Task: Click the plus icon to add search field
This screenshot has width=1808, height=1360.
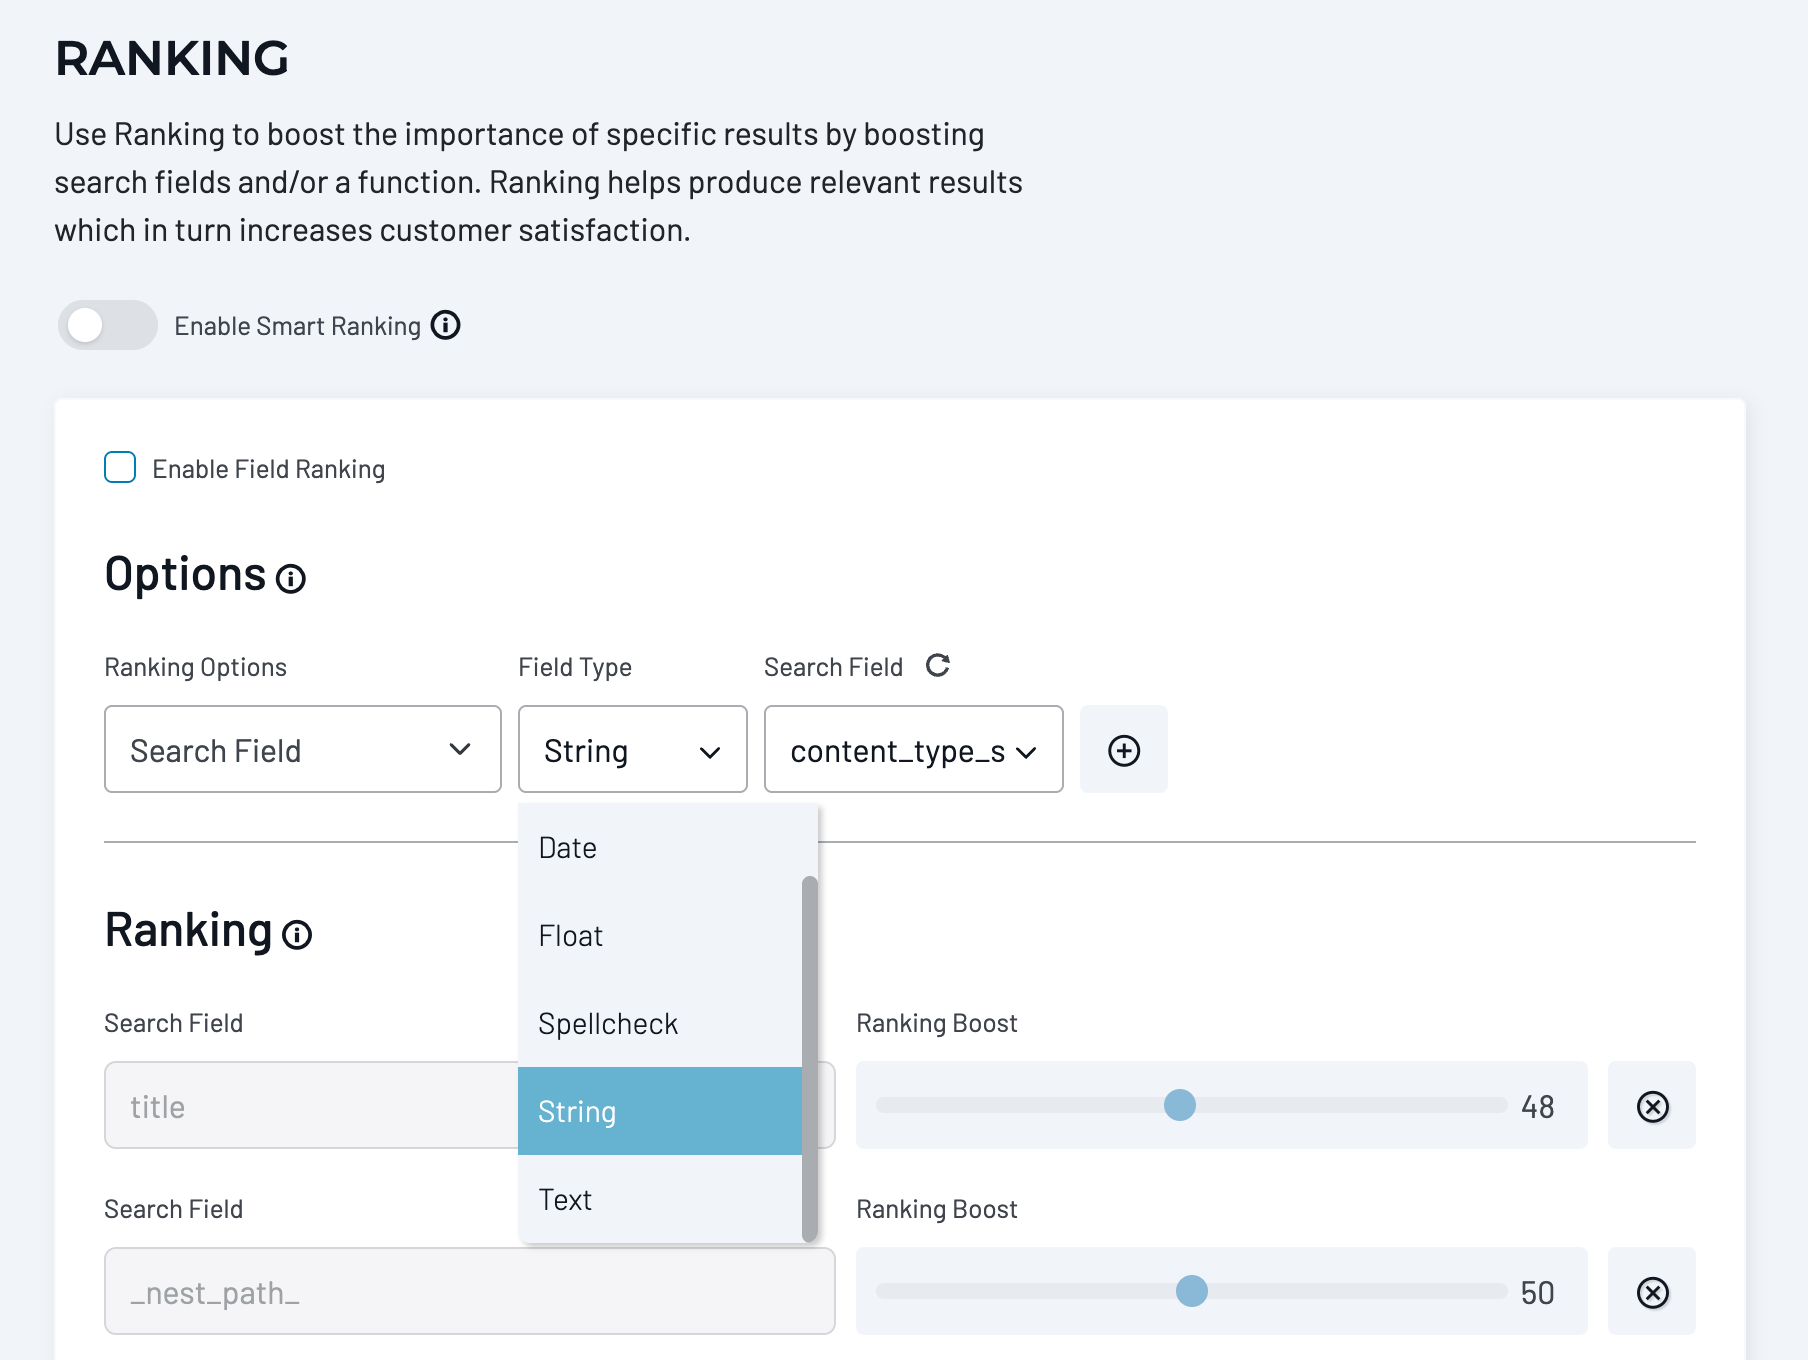Action: (1124, 750)
